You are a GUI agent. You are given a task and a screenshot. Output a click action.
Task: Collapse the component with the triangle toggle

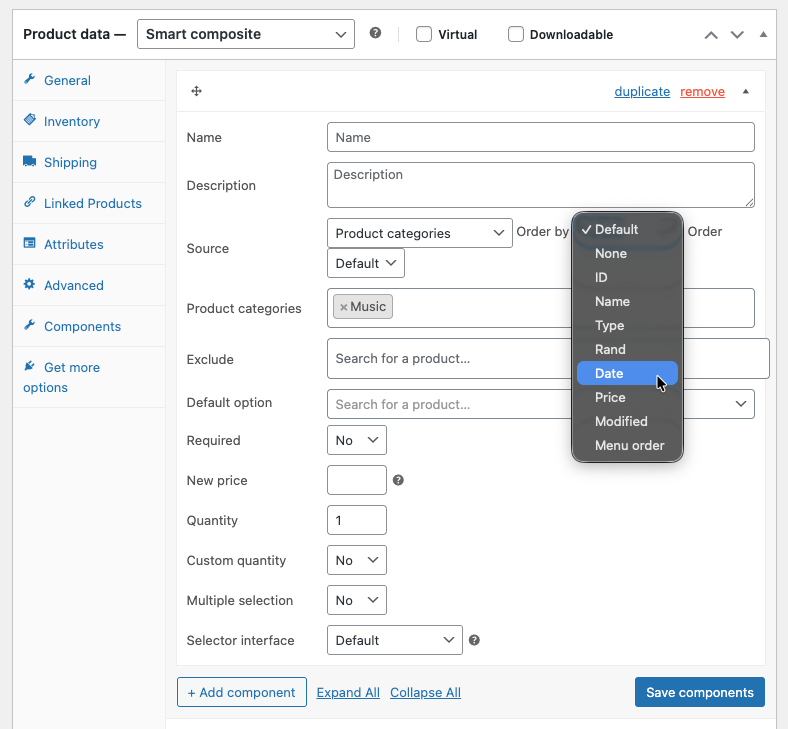(x=745, y=91)
